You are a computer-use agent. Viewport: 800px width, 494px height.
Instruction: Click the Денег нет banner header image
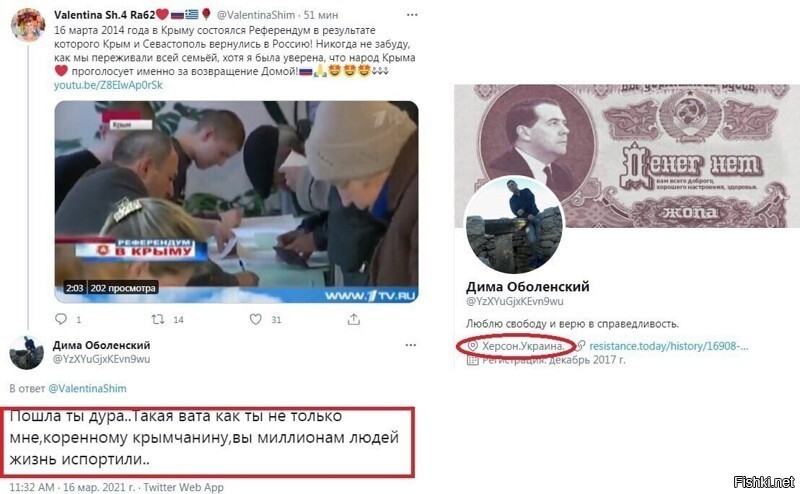627,156
